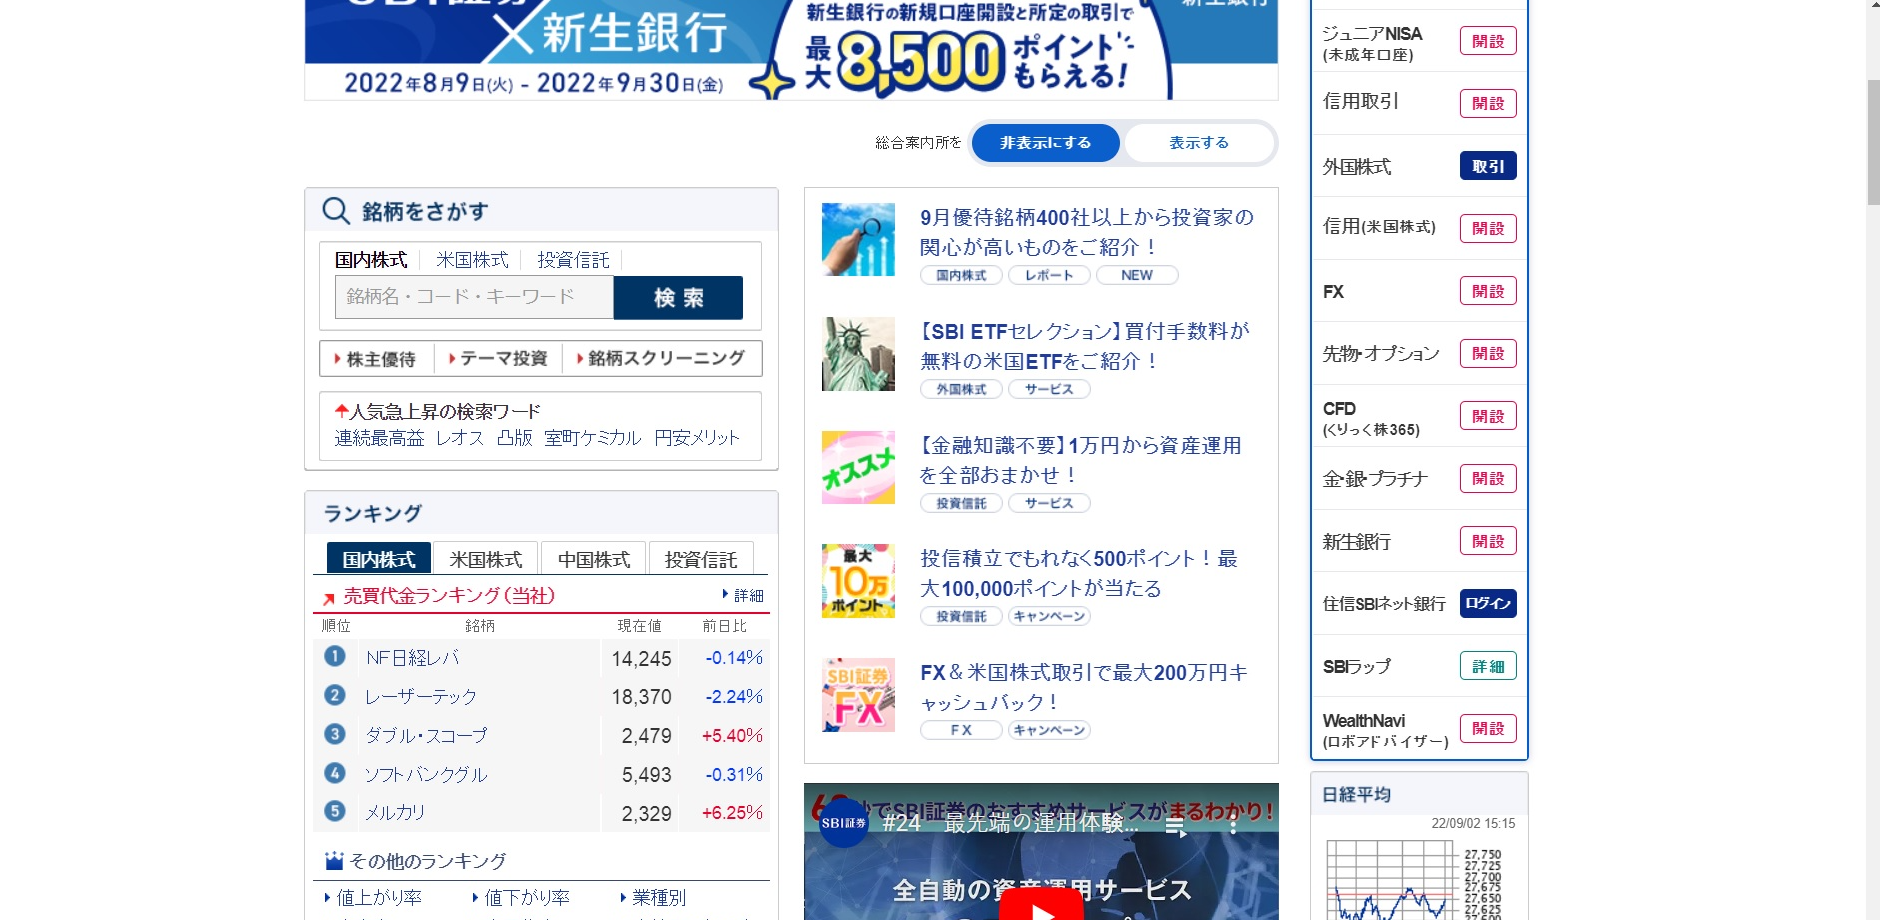Open the 新生銀行 開設 button
This screenshot has height=920, width=1880.
point(1488,541)
